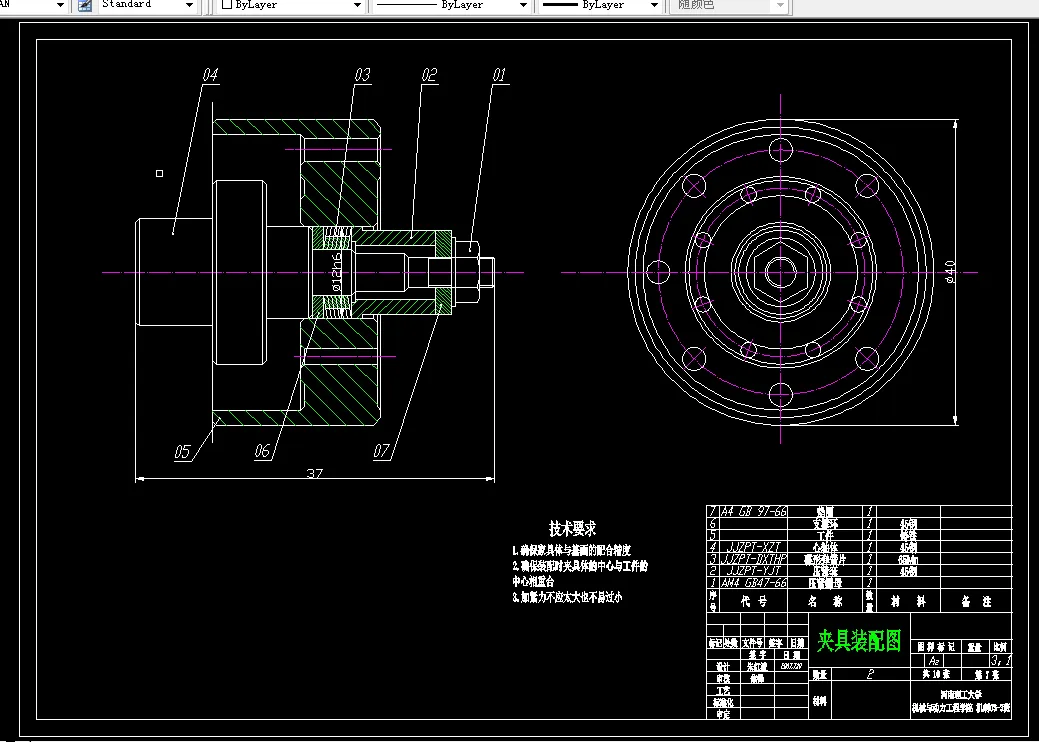
Task: Open the thin-line linetype ByLayer dropdown
Action: 523,5
